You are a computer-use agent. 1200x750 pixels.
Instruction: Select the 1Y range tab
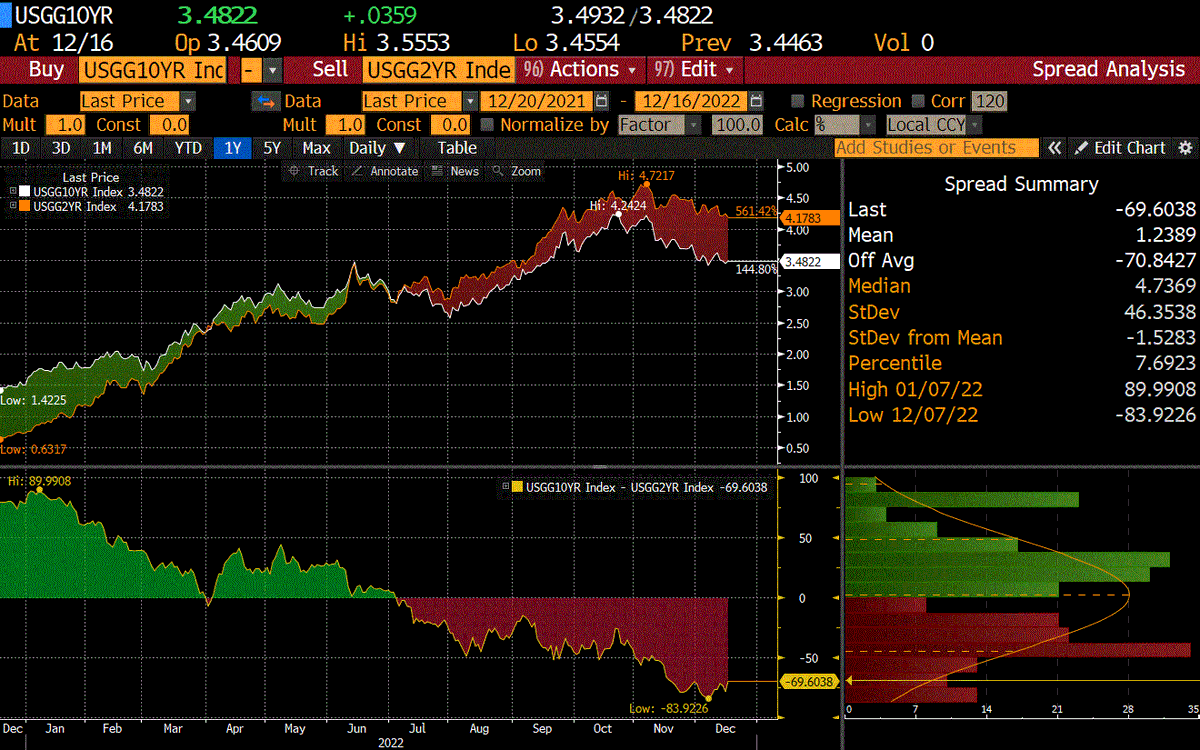tap(233, 147)
